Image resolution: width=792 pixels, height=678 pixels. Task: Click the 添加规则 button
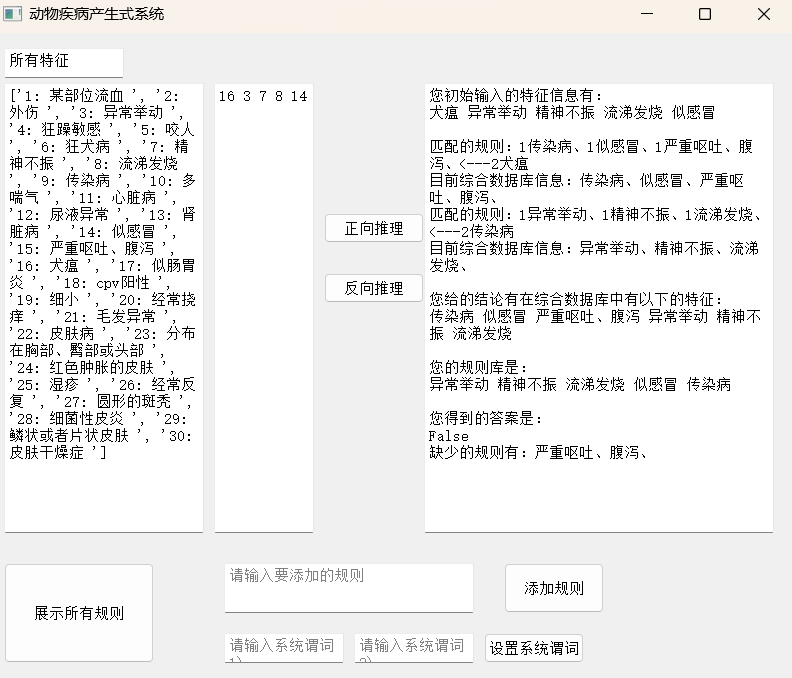554,588
